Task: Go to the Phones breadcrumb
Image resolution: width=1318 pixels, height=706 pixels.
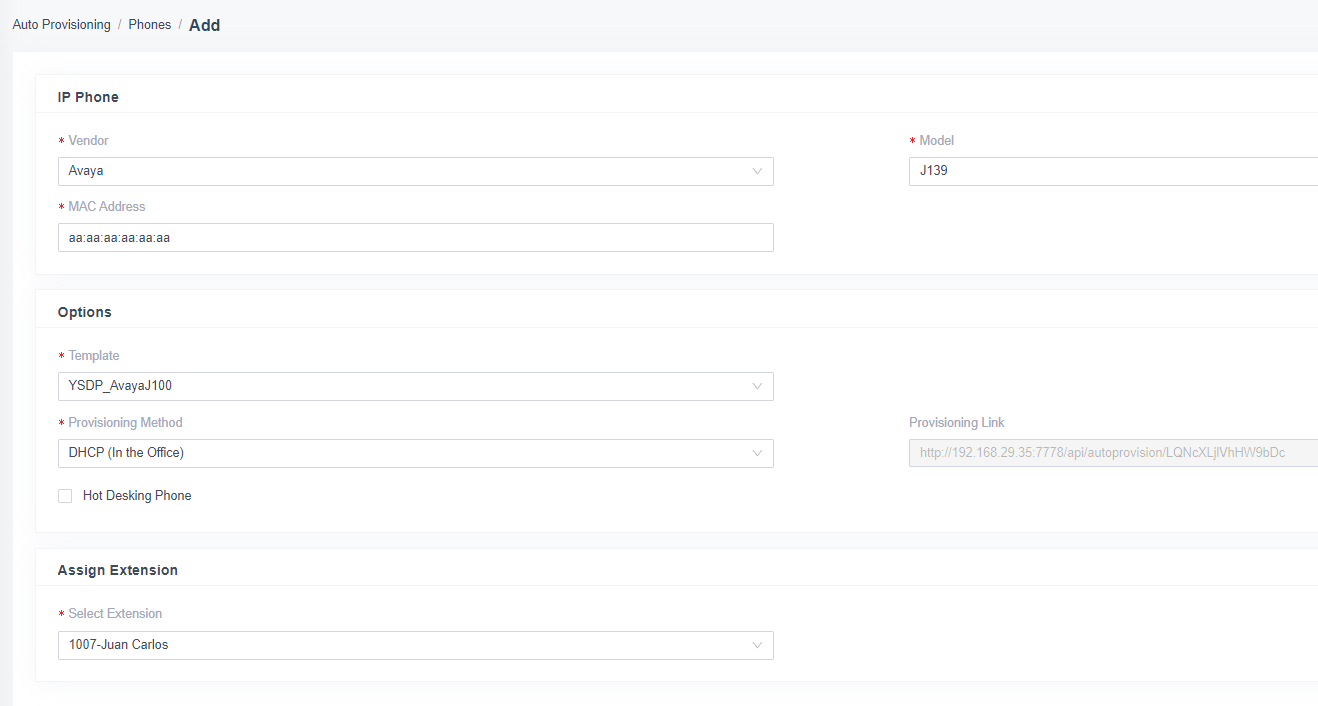Action: [150, 25]
